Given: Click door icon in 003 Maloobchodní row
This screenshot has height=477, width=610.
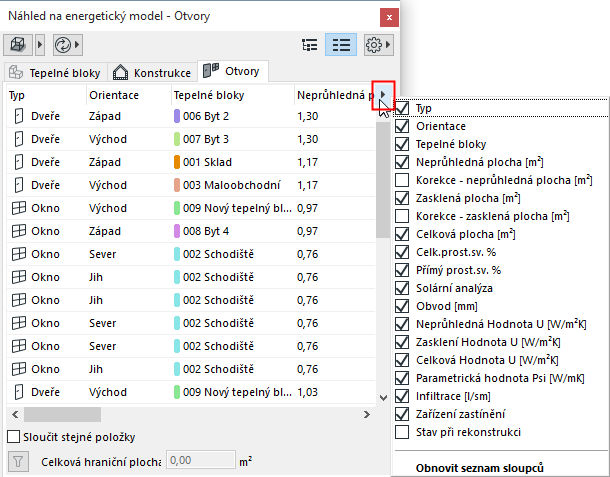Looking at the screenshot, I should (19, 185).
